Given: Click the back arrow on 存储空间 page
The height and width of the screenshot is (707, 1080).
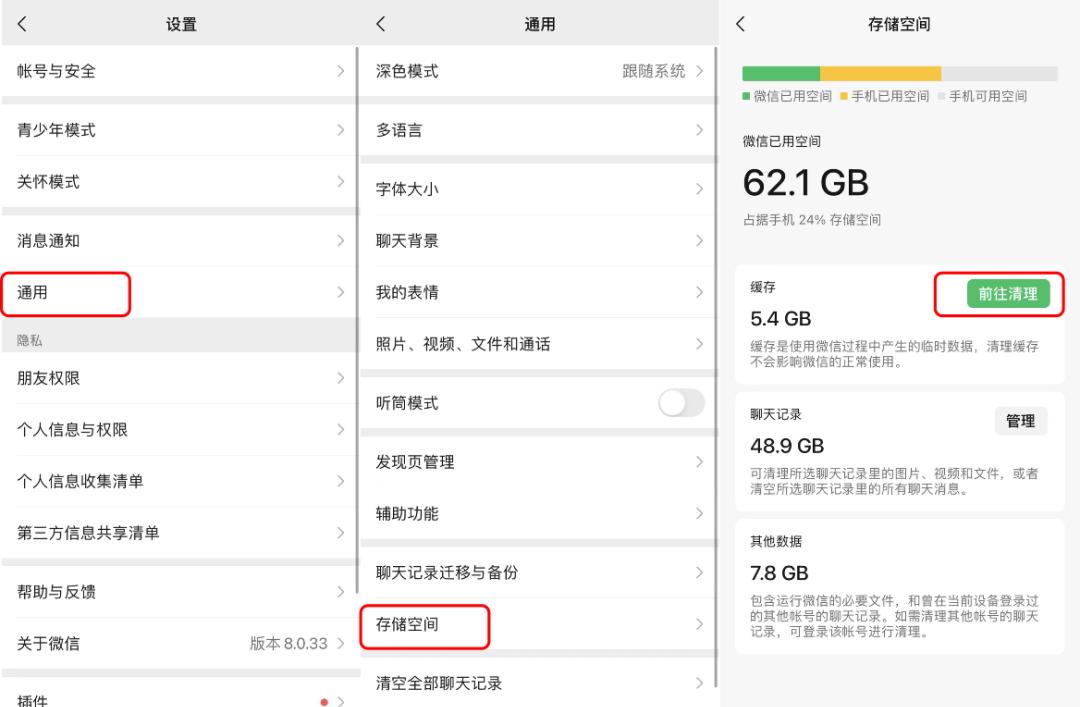Looking at the screenshot, I should pyautogui.click(x=742, y=22).
